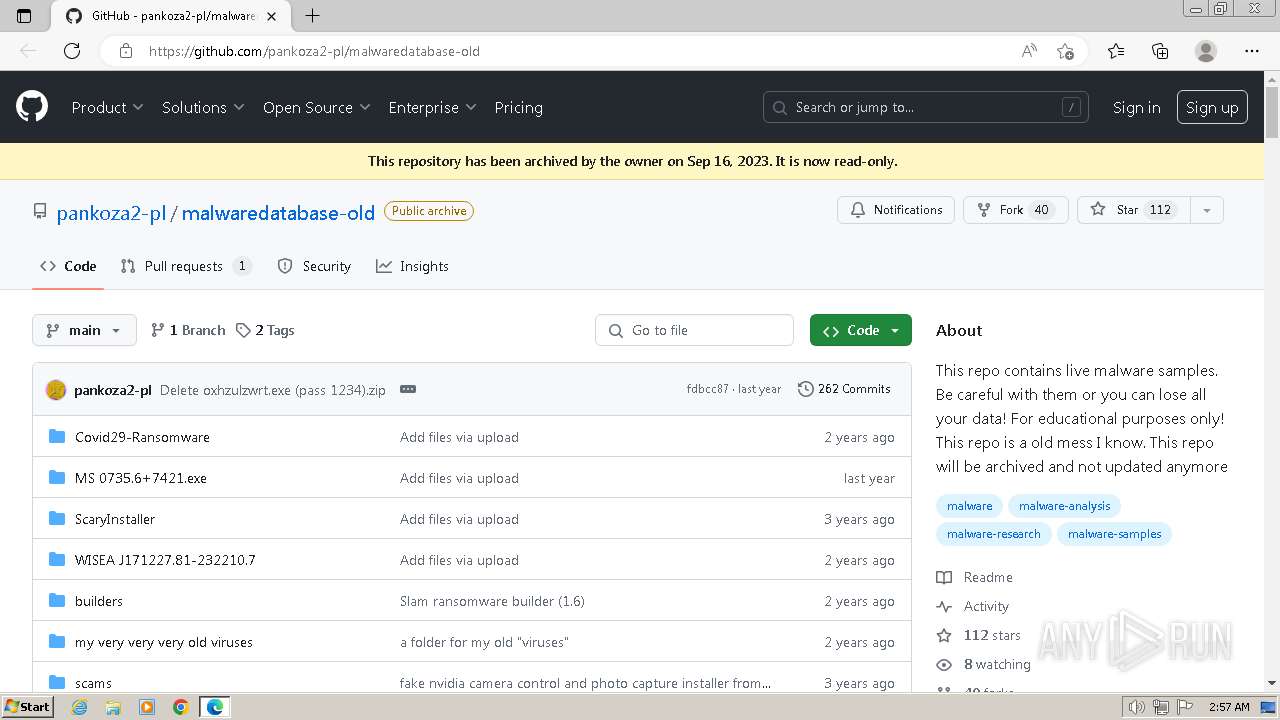Open the pankoza2-pl owner link
The image size is (1280, 720).
coord(111,212)
